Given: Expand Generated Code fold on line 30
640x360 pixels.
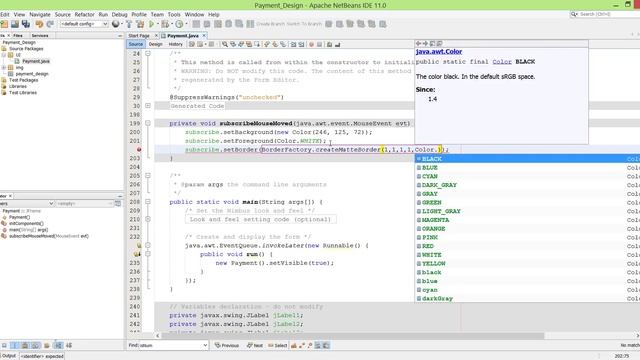Looking at the screenshot, I should 148,106.
